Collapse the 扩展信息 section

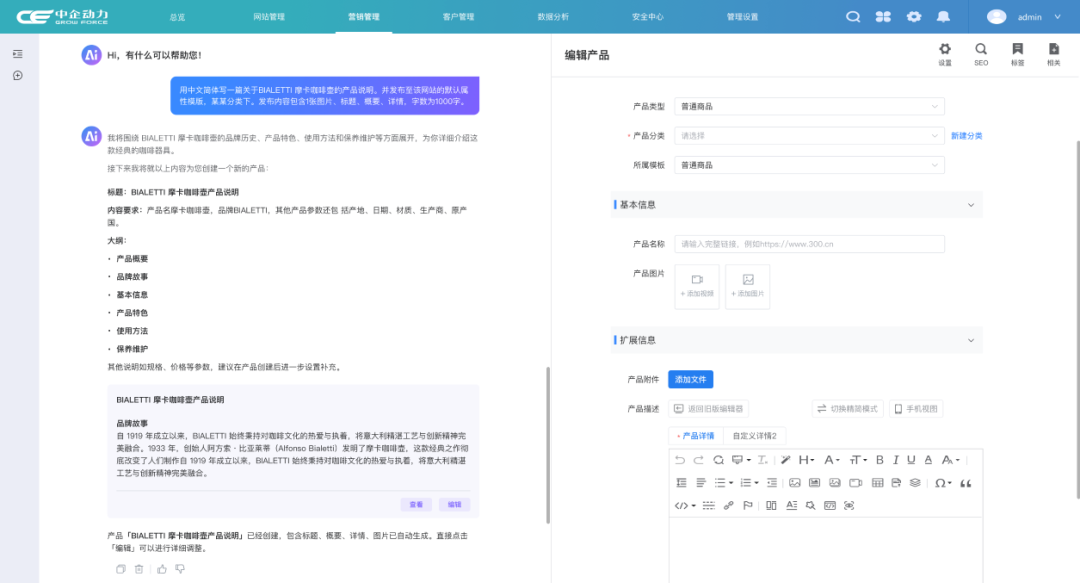[x=970, y=340]
